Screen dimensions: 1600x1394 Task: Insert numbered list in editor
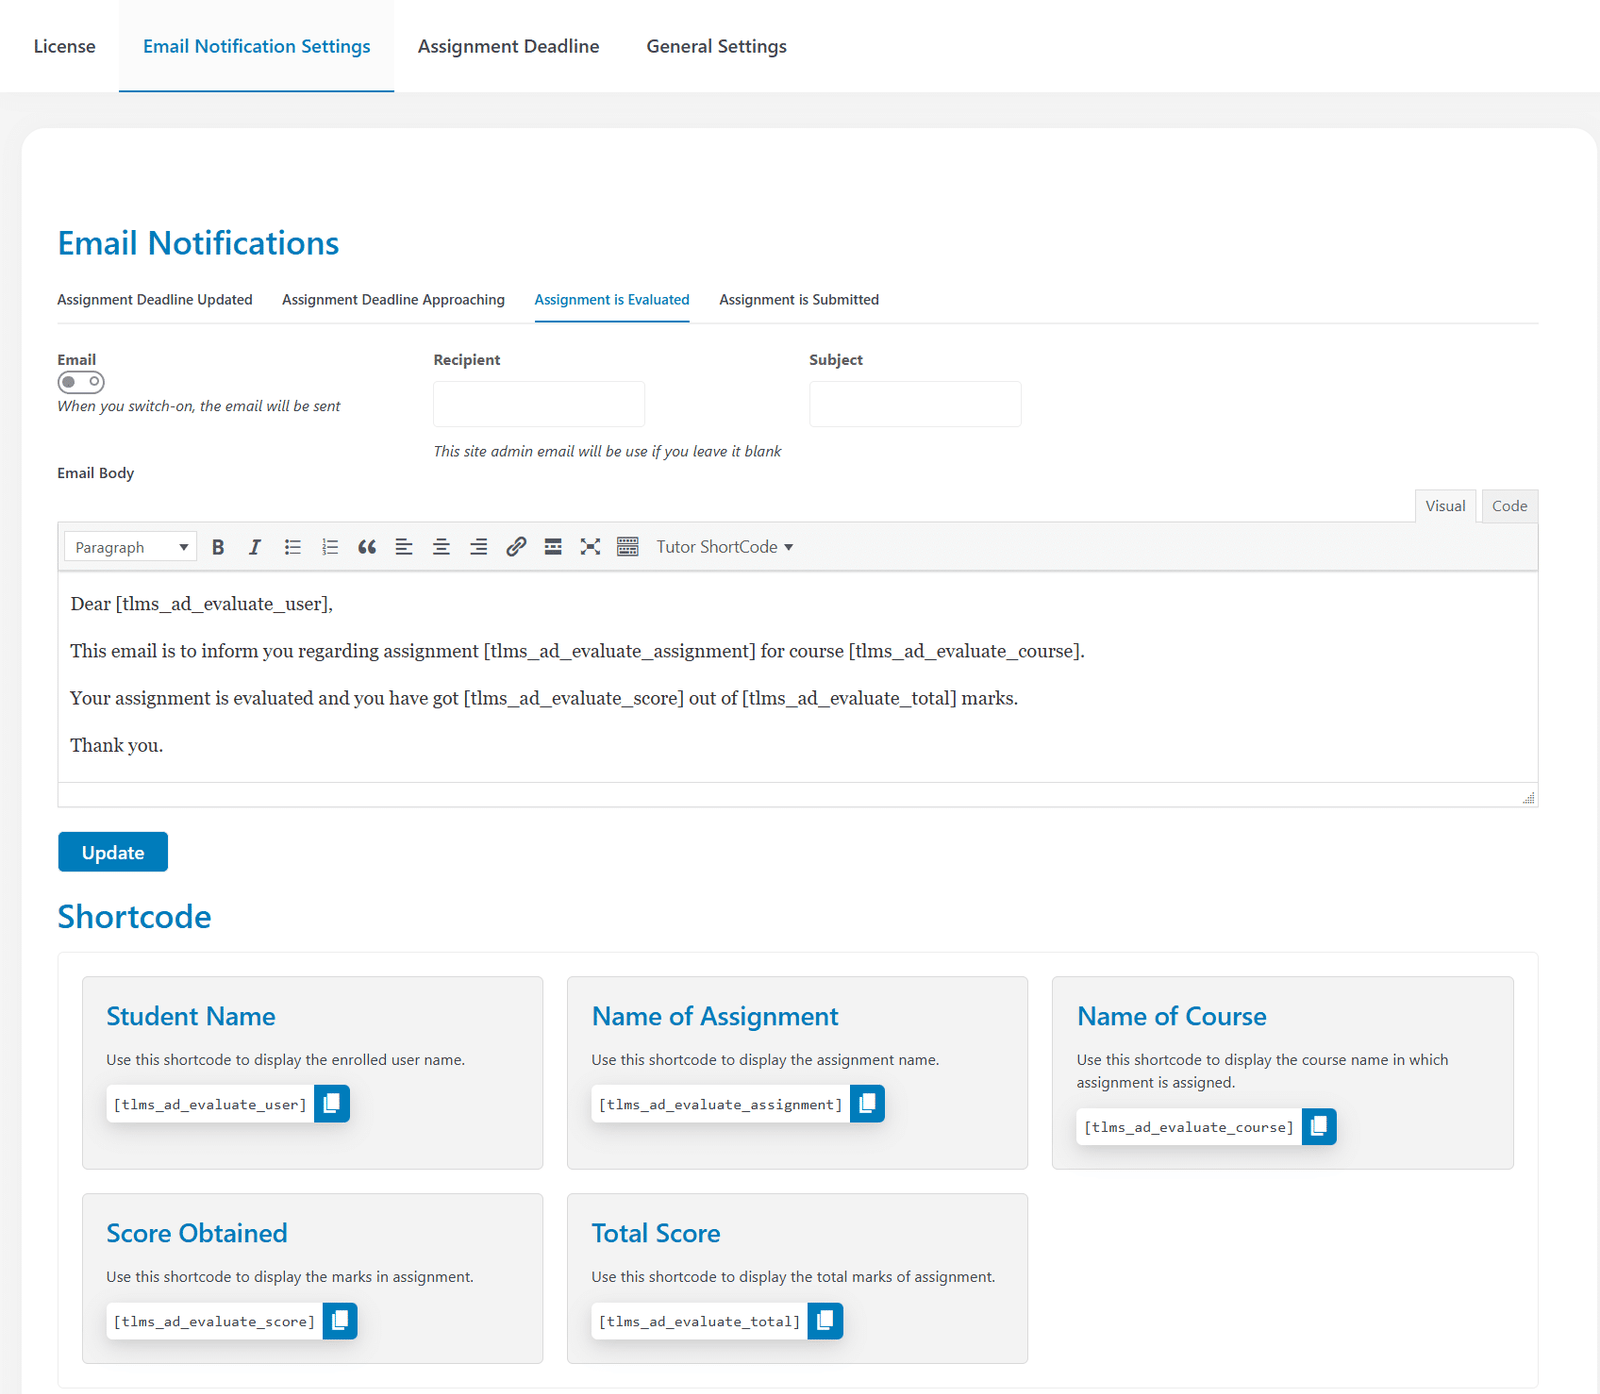click(330, 547)
